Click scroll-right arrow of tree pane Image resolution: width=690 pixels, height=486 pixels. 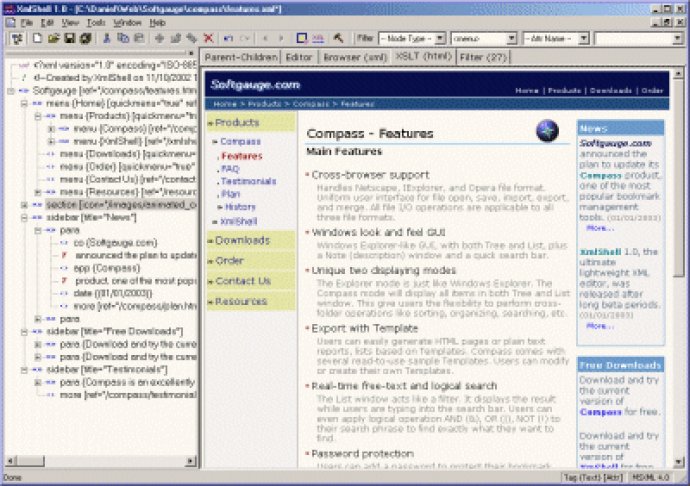coord(191,461)
